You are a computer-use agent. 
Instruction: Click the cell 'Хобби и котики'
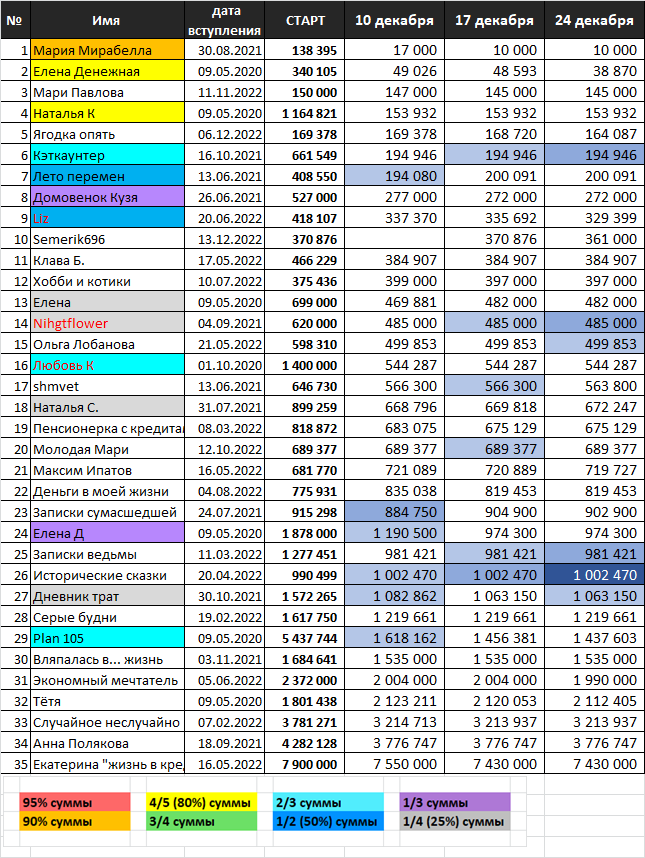click(107, 281)
